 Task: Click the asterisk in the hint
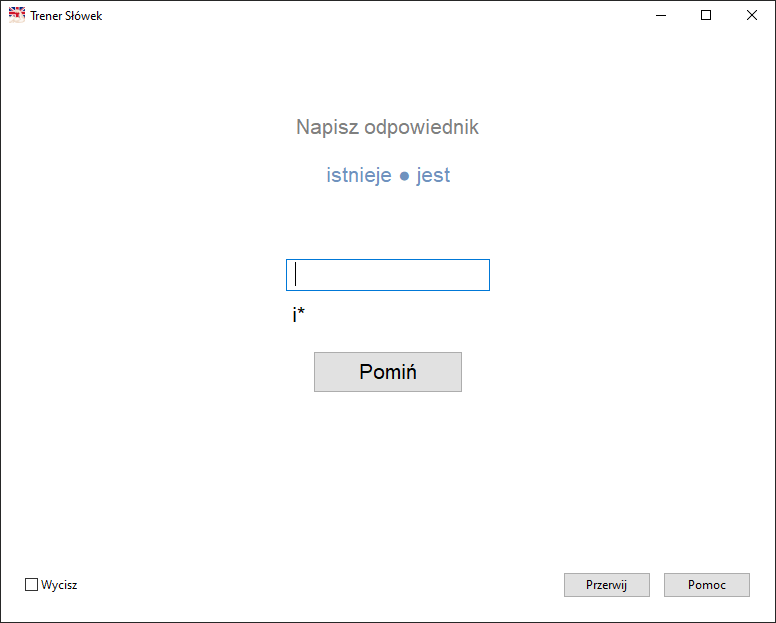(301, 314)
